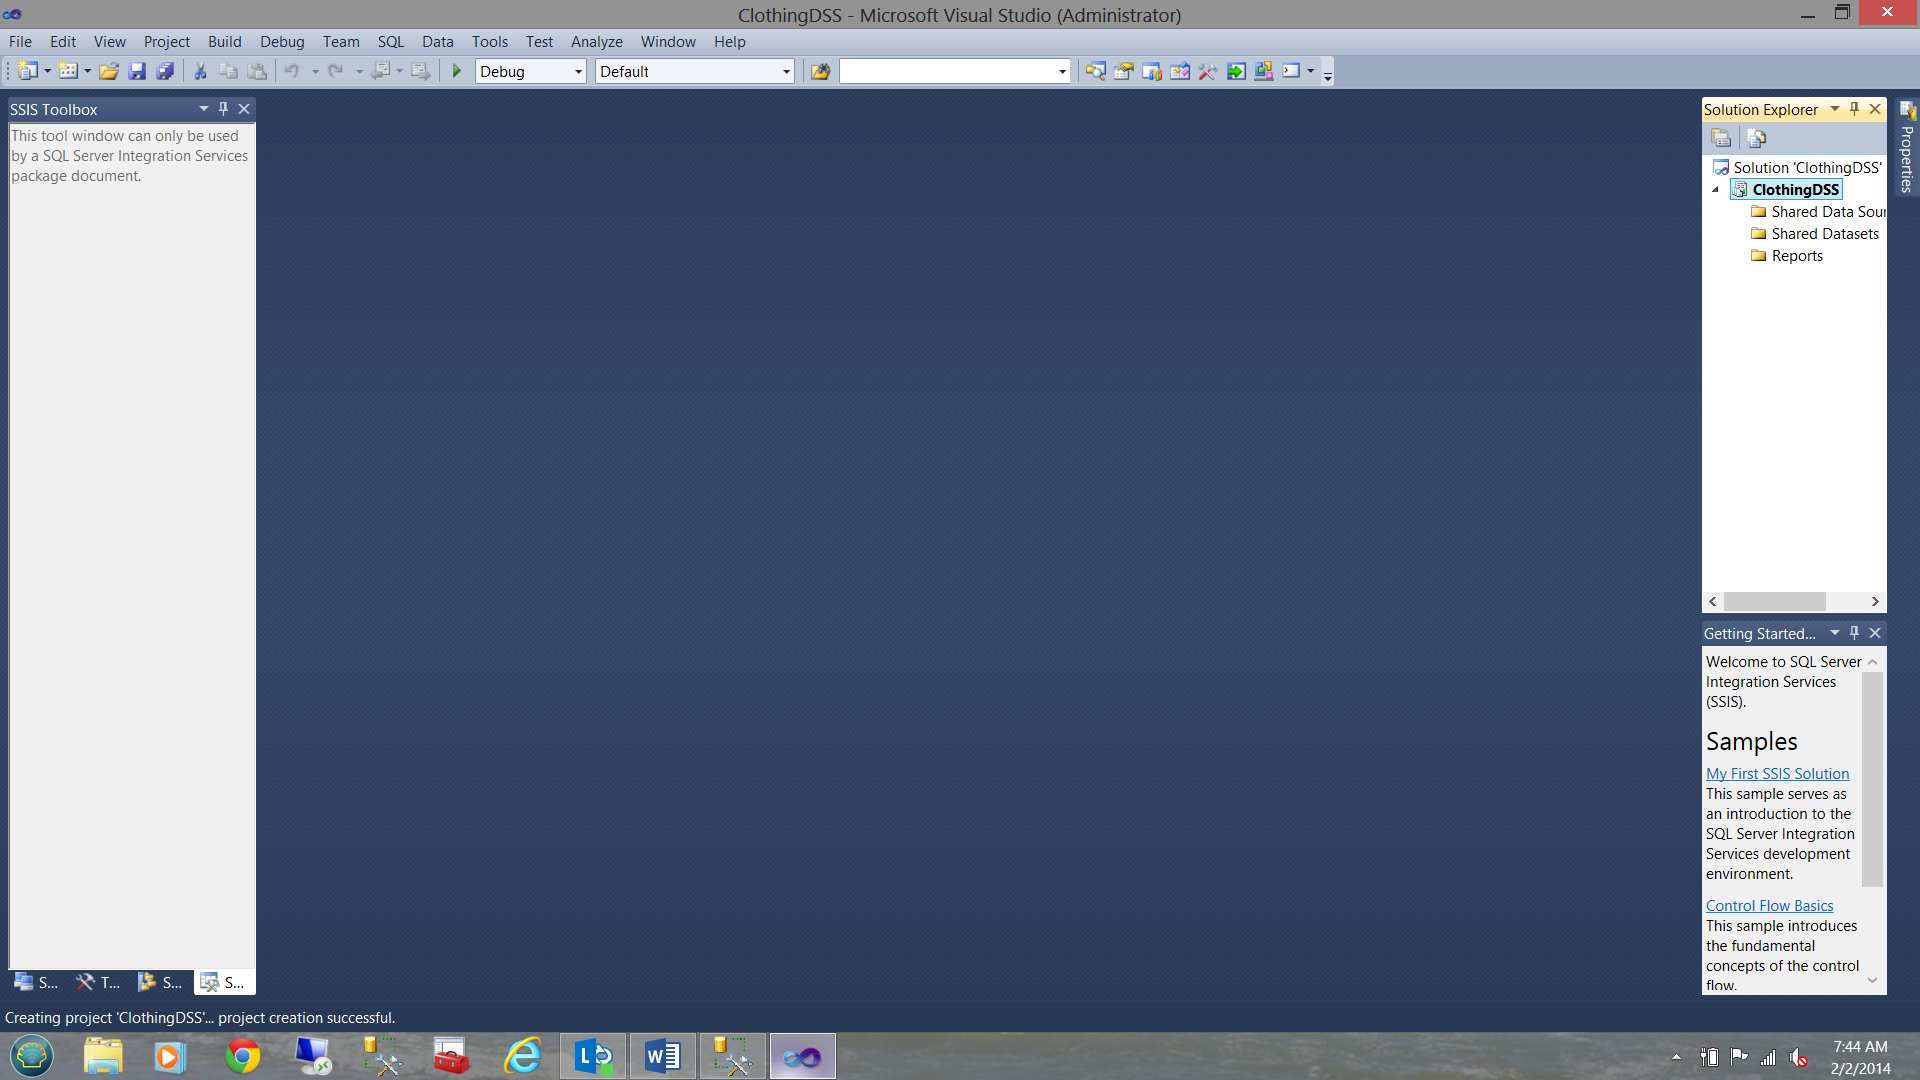Screen dimensions: 1920x1080
Task: Click the Show All Files icon in Solution Explorer
Action: coord(1756,138)
